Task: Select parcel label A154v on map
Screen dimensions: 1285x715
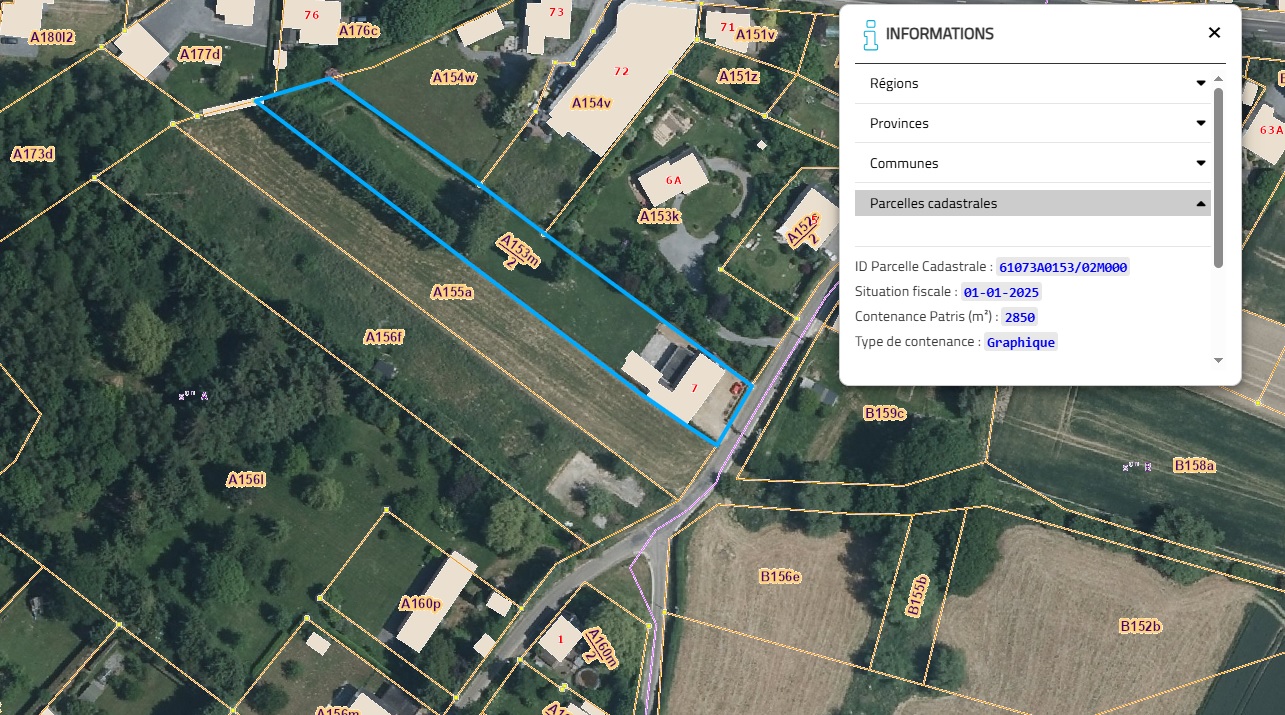Action: [591, 103]
